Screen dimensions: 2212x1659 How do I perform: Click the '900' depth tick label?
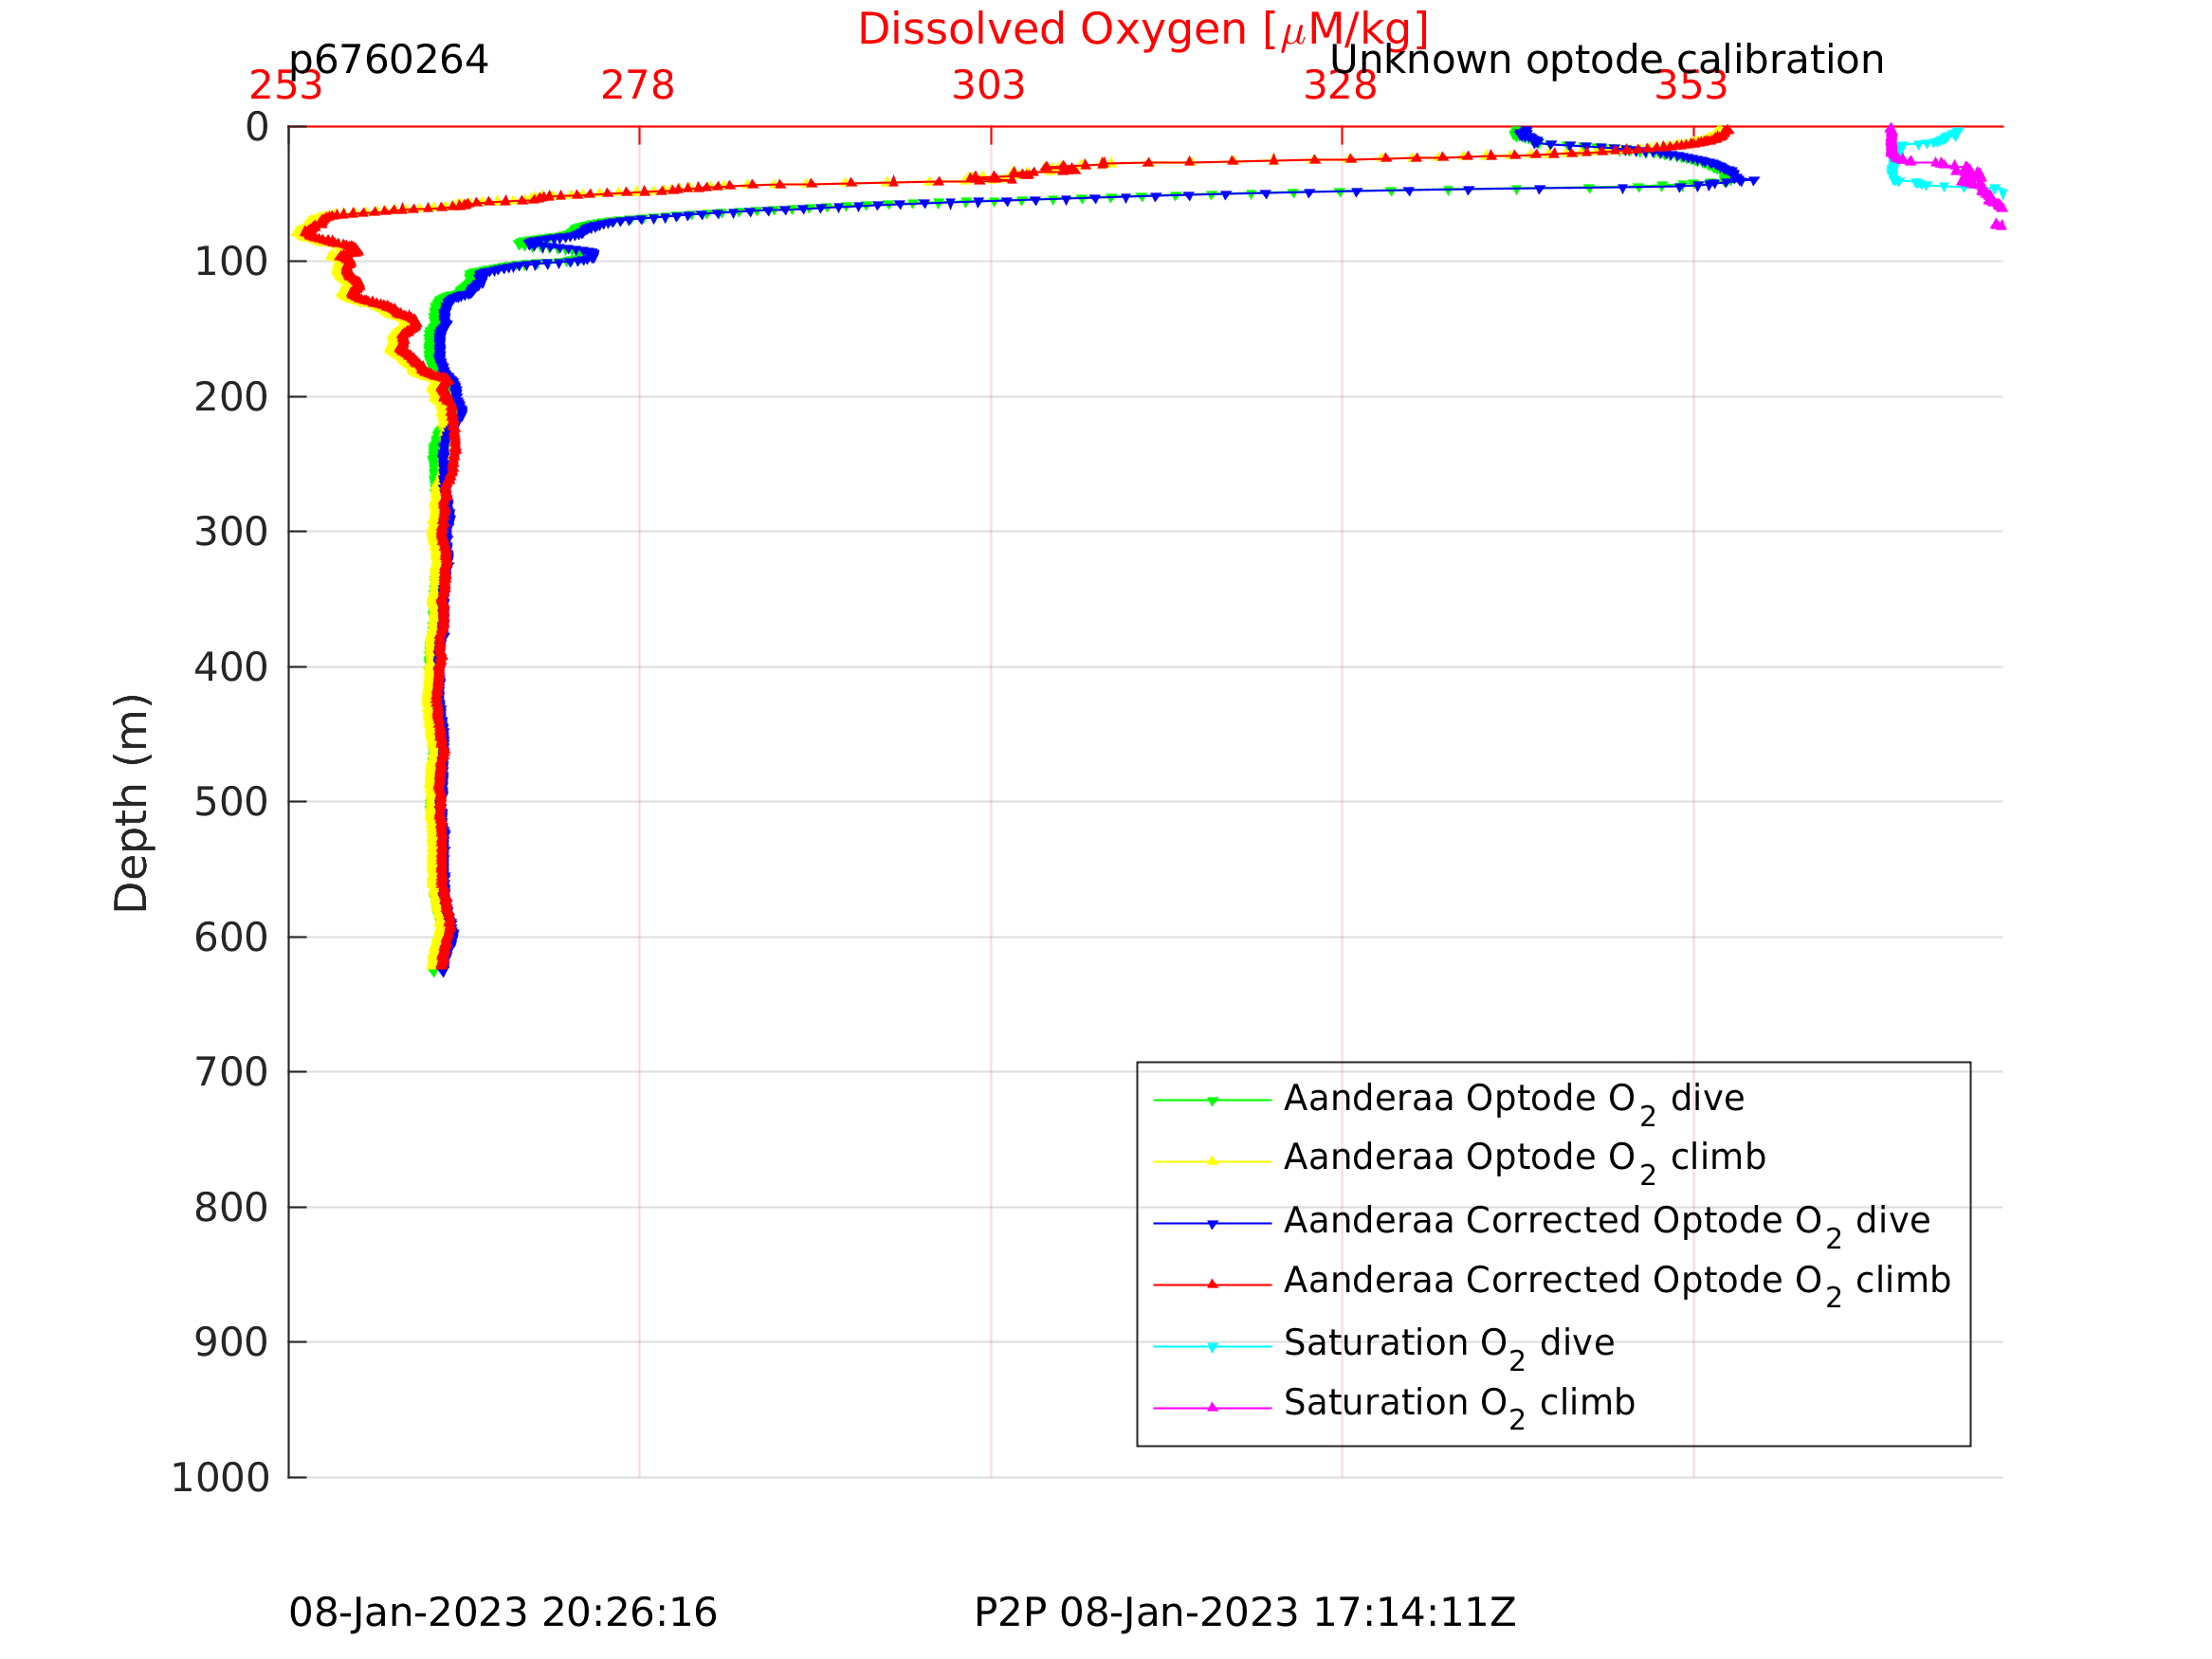[231, 1342]
